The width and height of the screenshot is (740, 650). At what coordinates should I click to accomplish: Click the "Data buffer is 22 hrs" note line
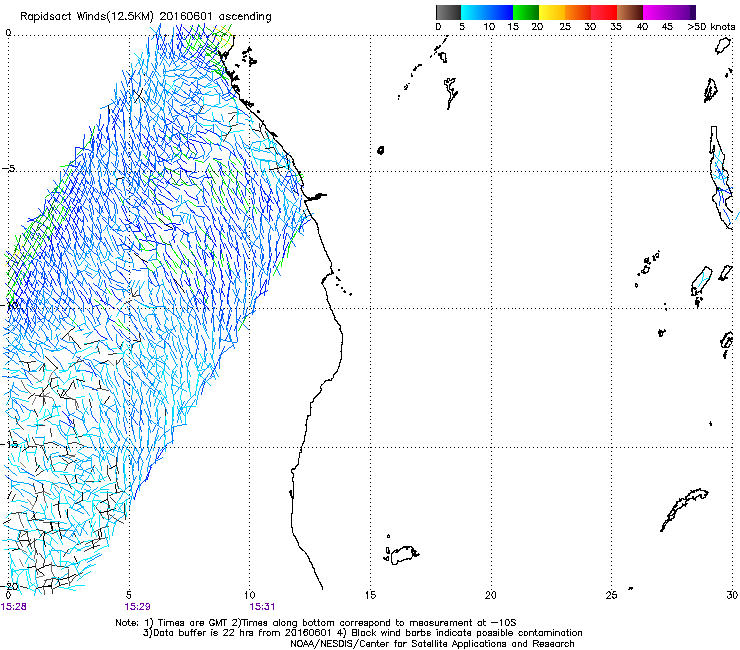[x=362, y=633]
